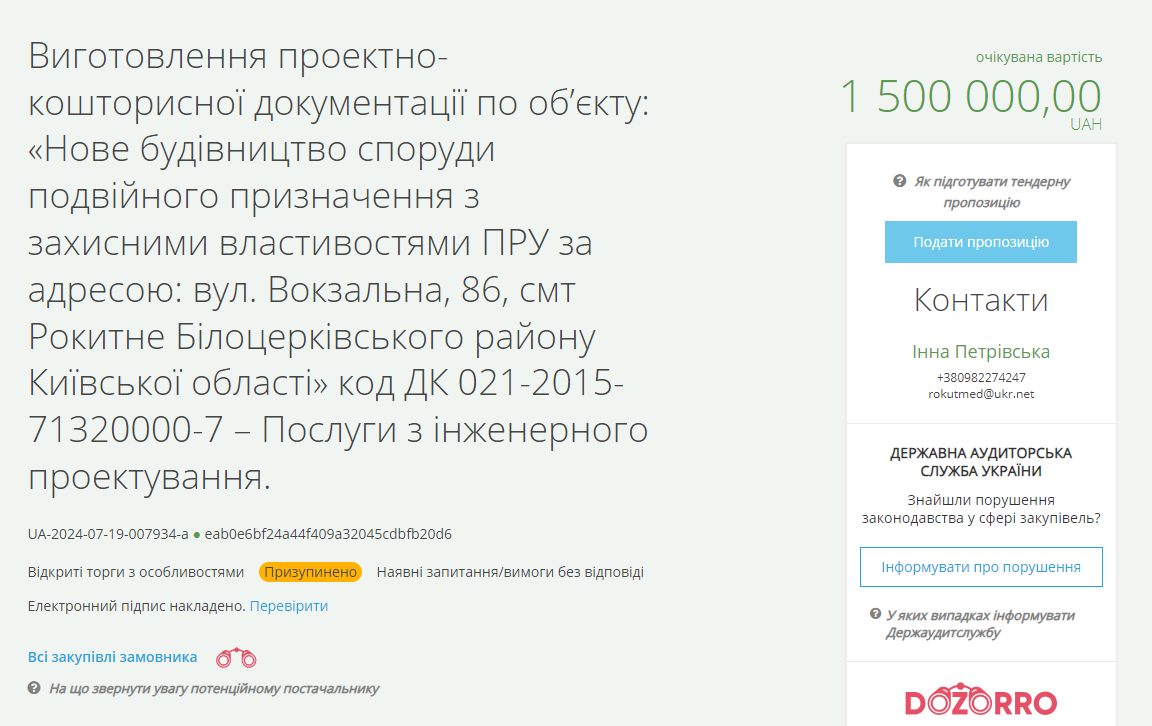1152x726 pixels.
Task: Click 'Подати пропозицію' to submit a bid
Action: tap(980, 241)
